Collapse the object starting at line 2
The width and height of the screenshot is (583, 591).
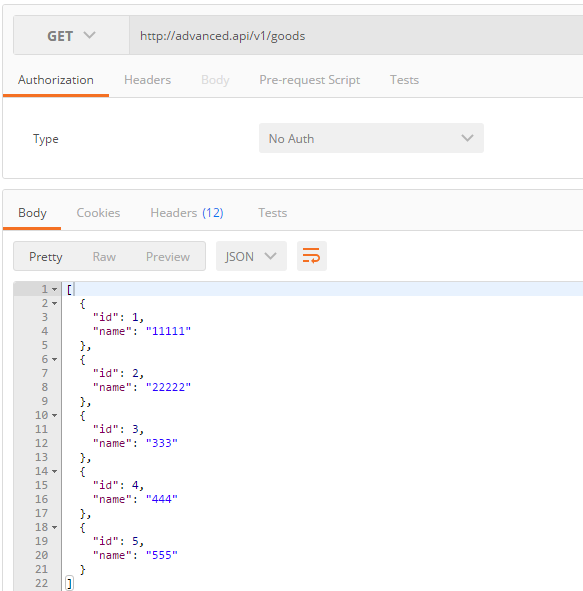[55, 303]
